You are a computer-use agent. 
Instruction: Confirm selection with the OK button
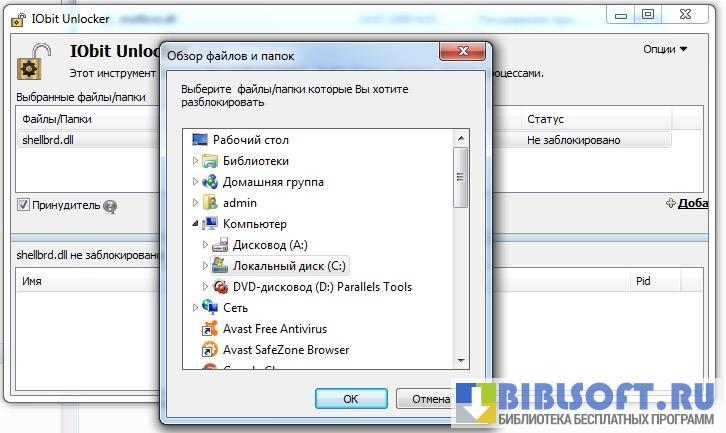click(351, 399)
